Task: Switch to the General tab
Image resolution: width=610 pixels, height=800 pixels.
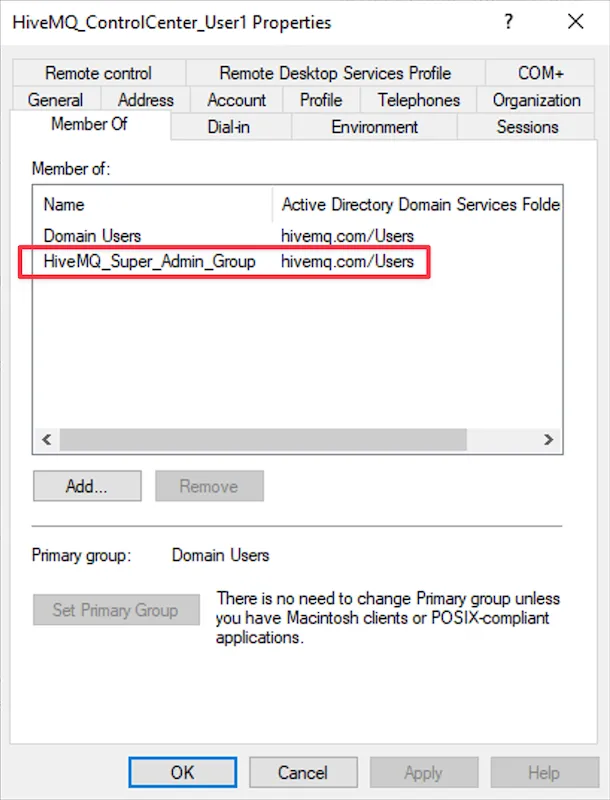Action: (56, 100)
